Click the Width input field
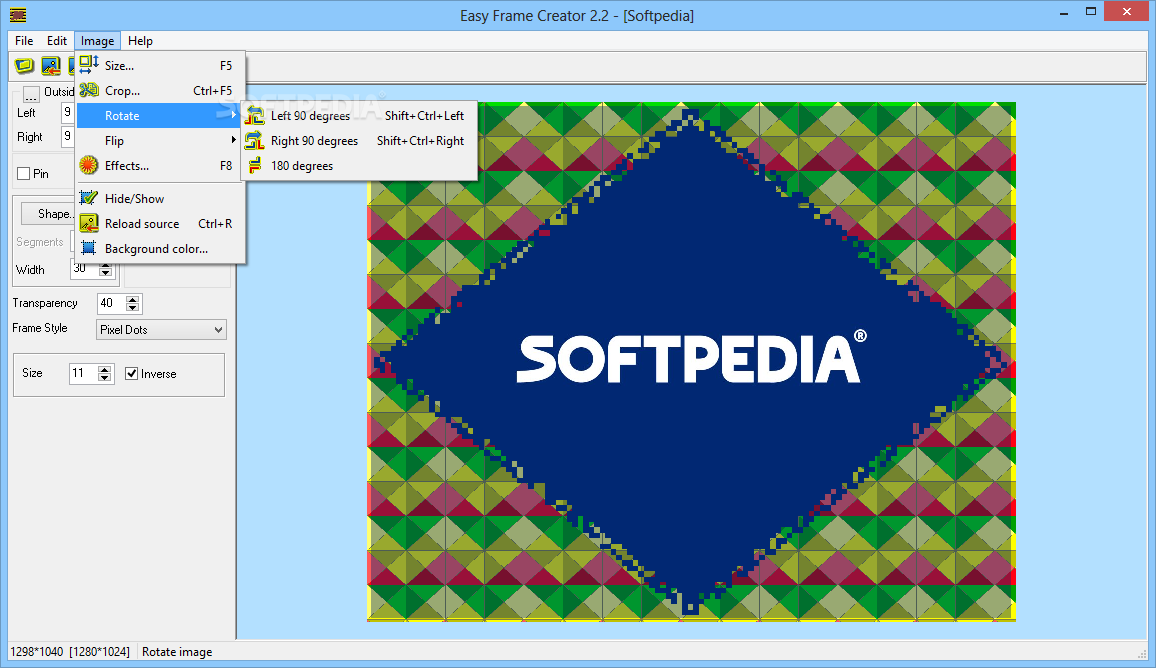Screen dimensions: 1156x668 [85, 269]
